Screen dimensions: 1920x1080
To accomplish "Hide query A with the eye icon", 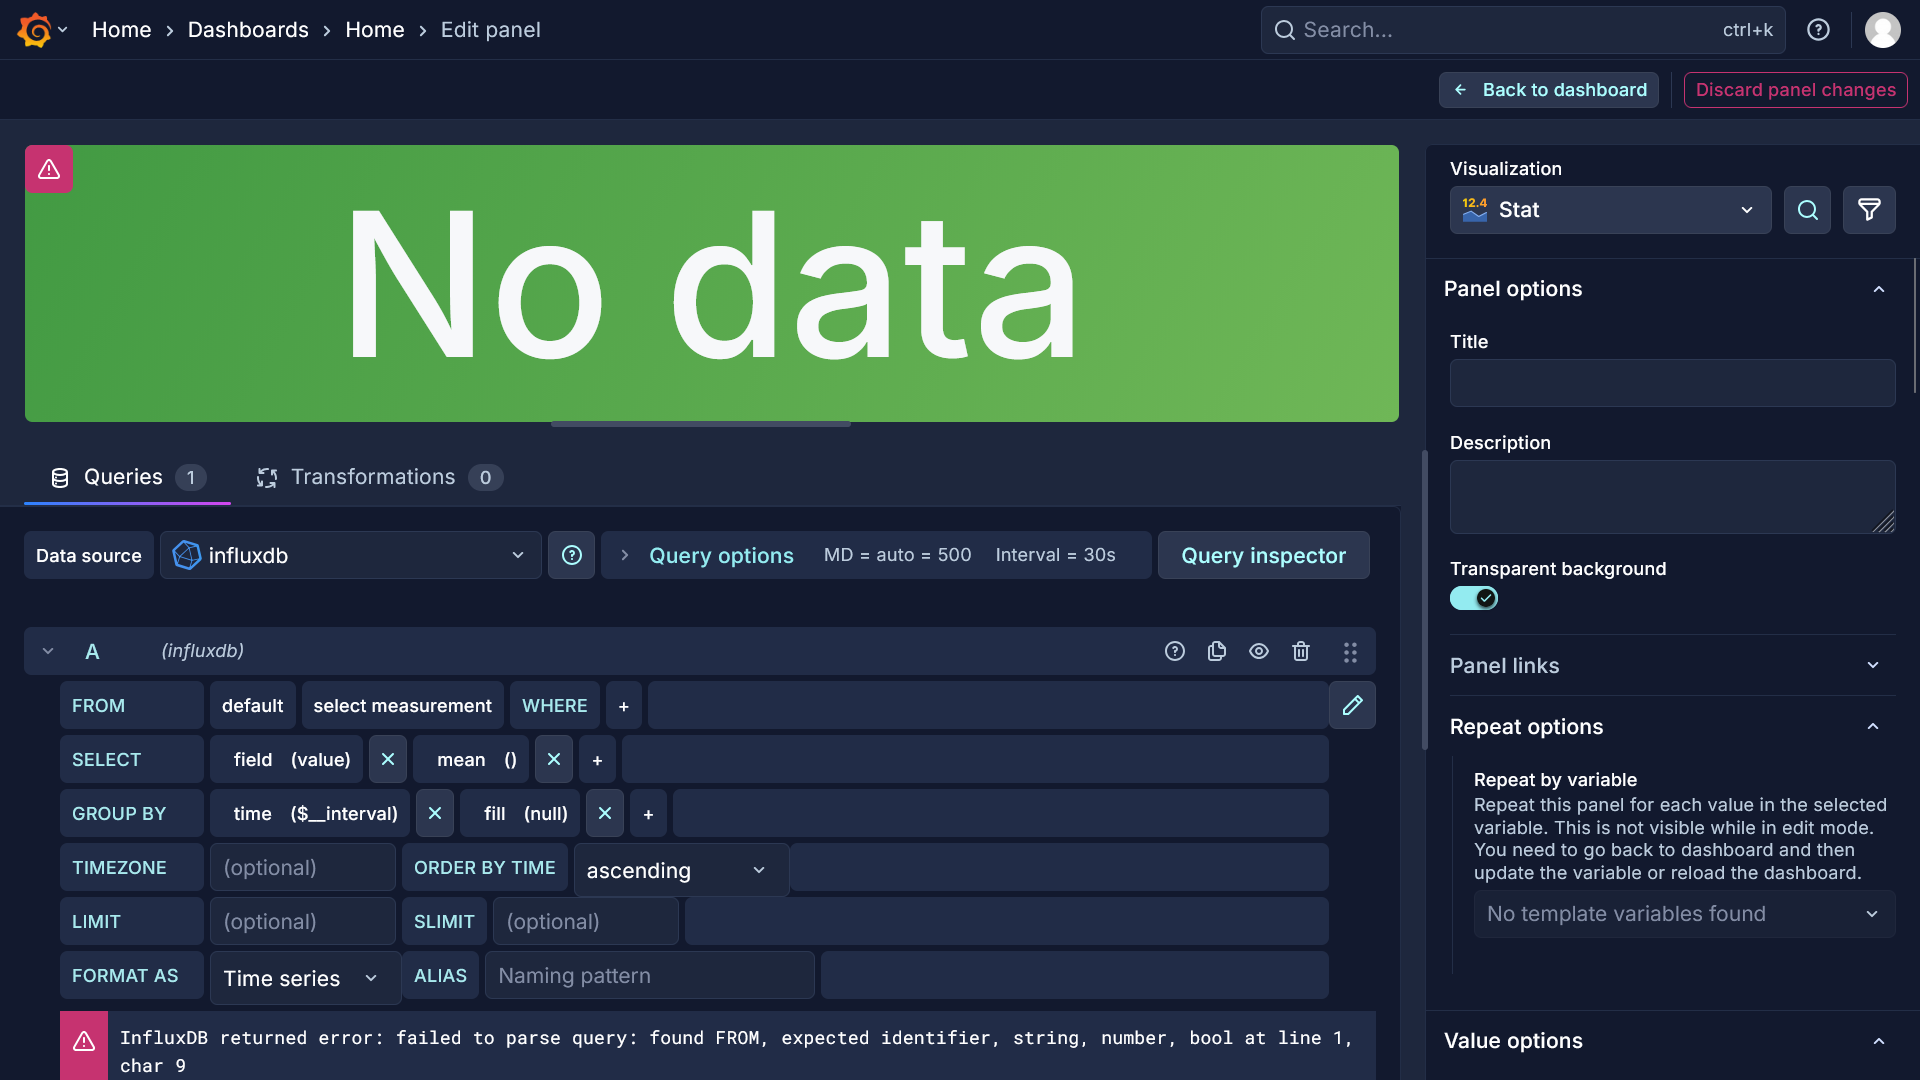I will click(1259, 652).
